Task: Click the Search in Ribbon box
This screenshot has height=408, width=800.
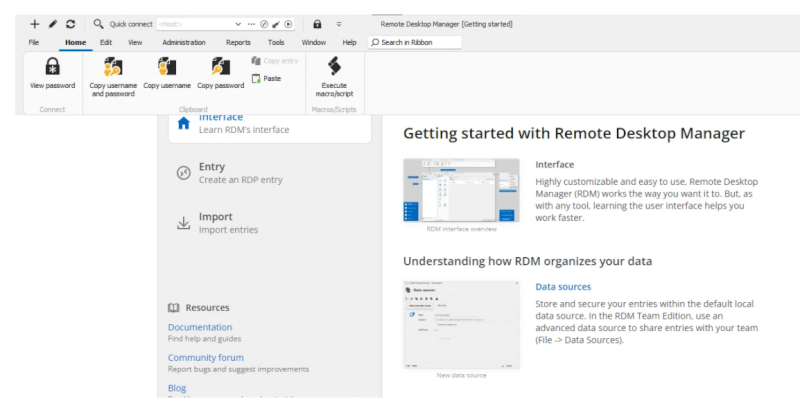Action: (x=415, y=42)
